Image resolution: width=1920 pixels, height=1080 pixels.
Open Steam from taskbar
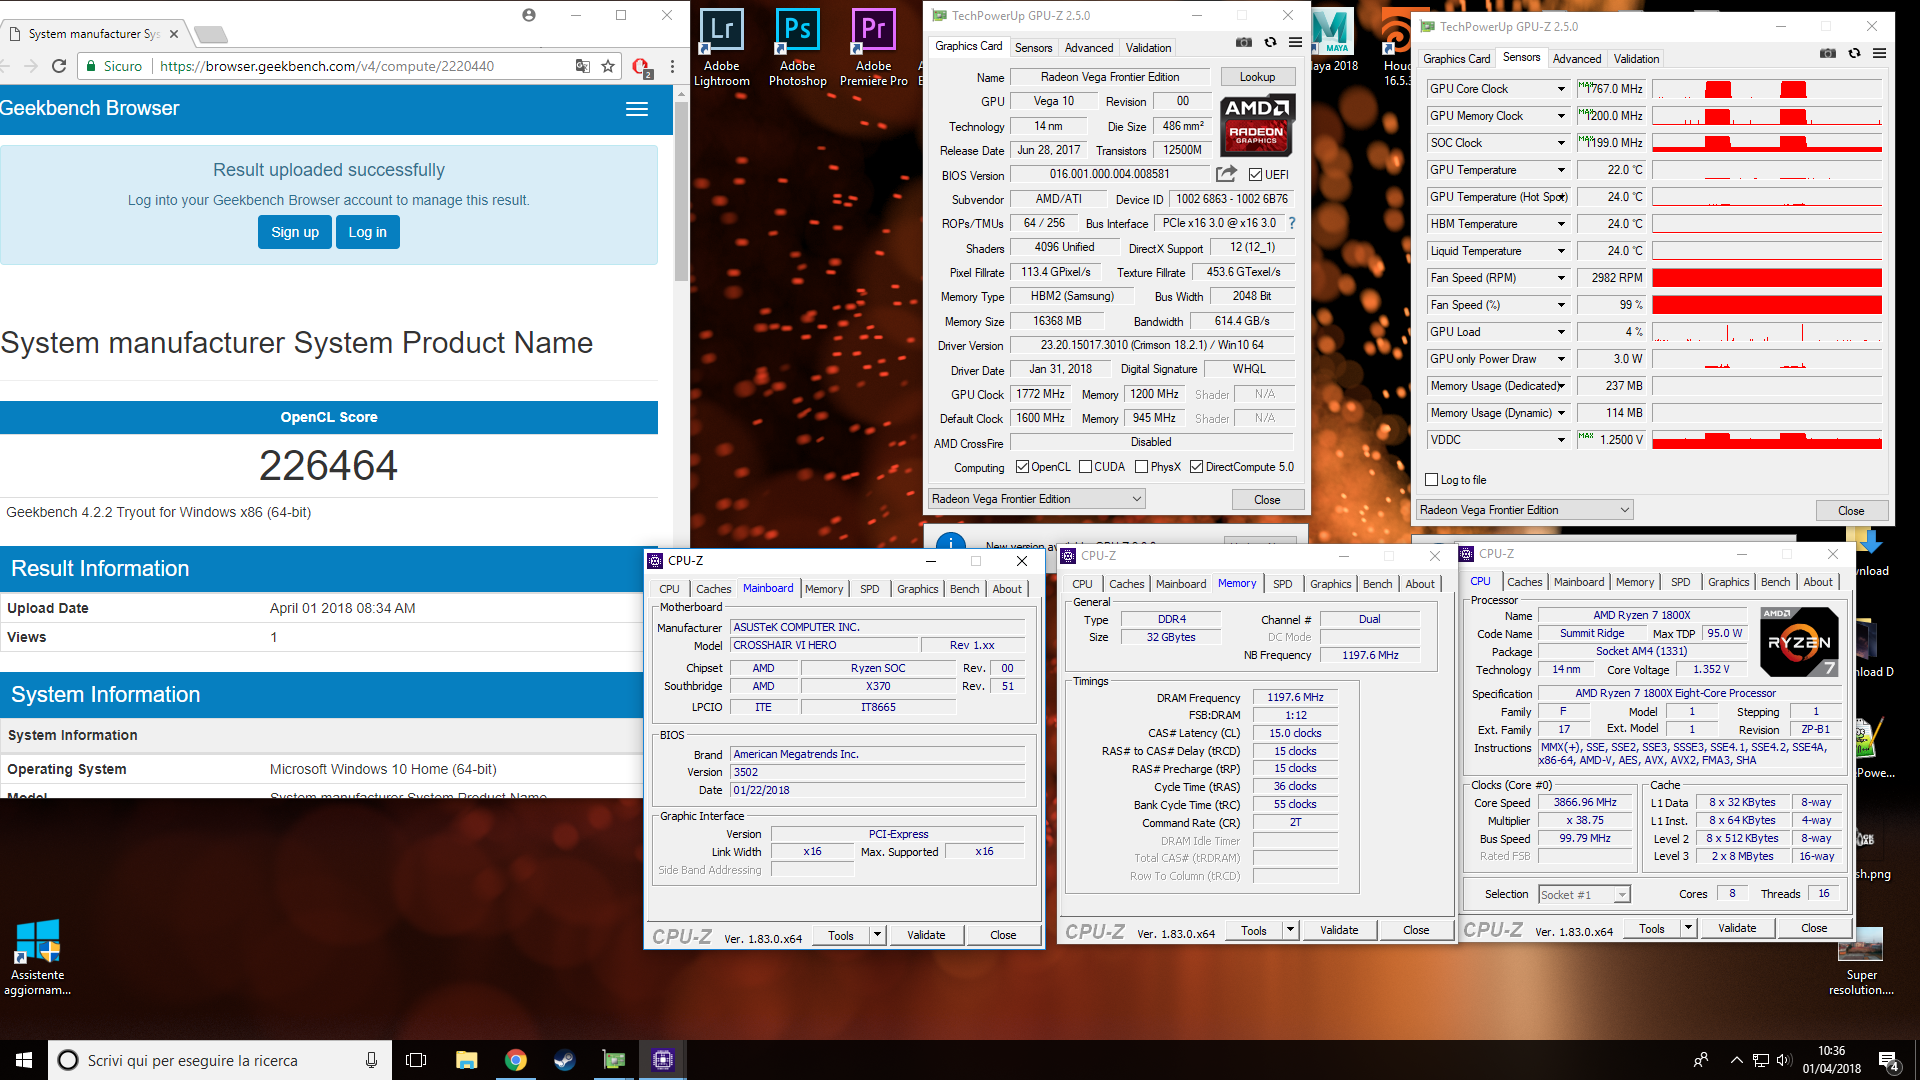pos(564,1060)
